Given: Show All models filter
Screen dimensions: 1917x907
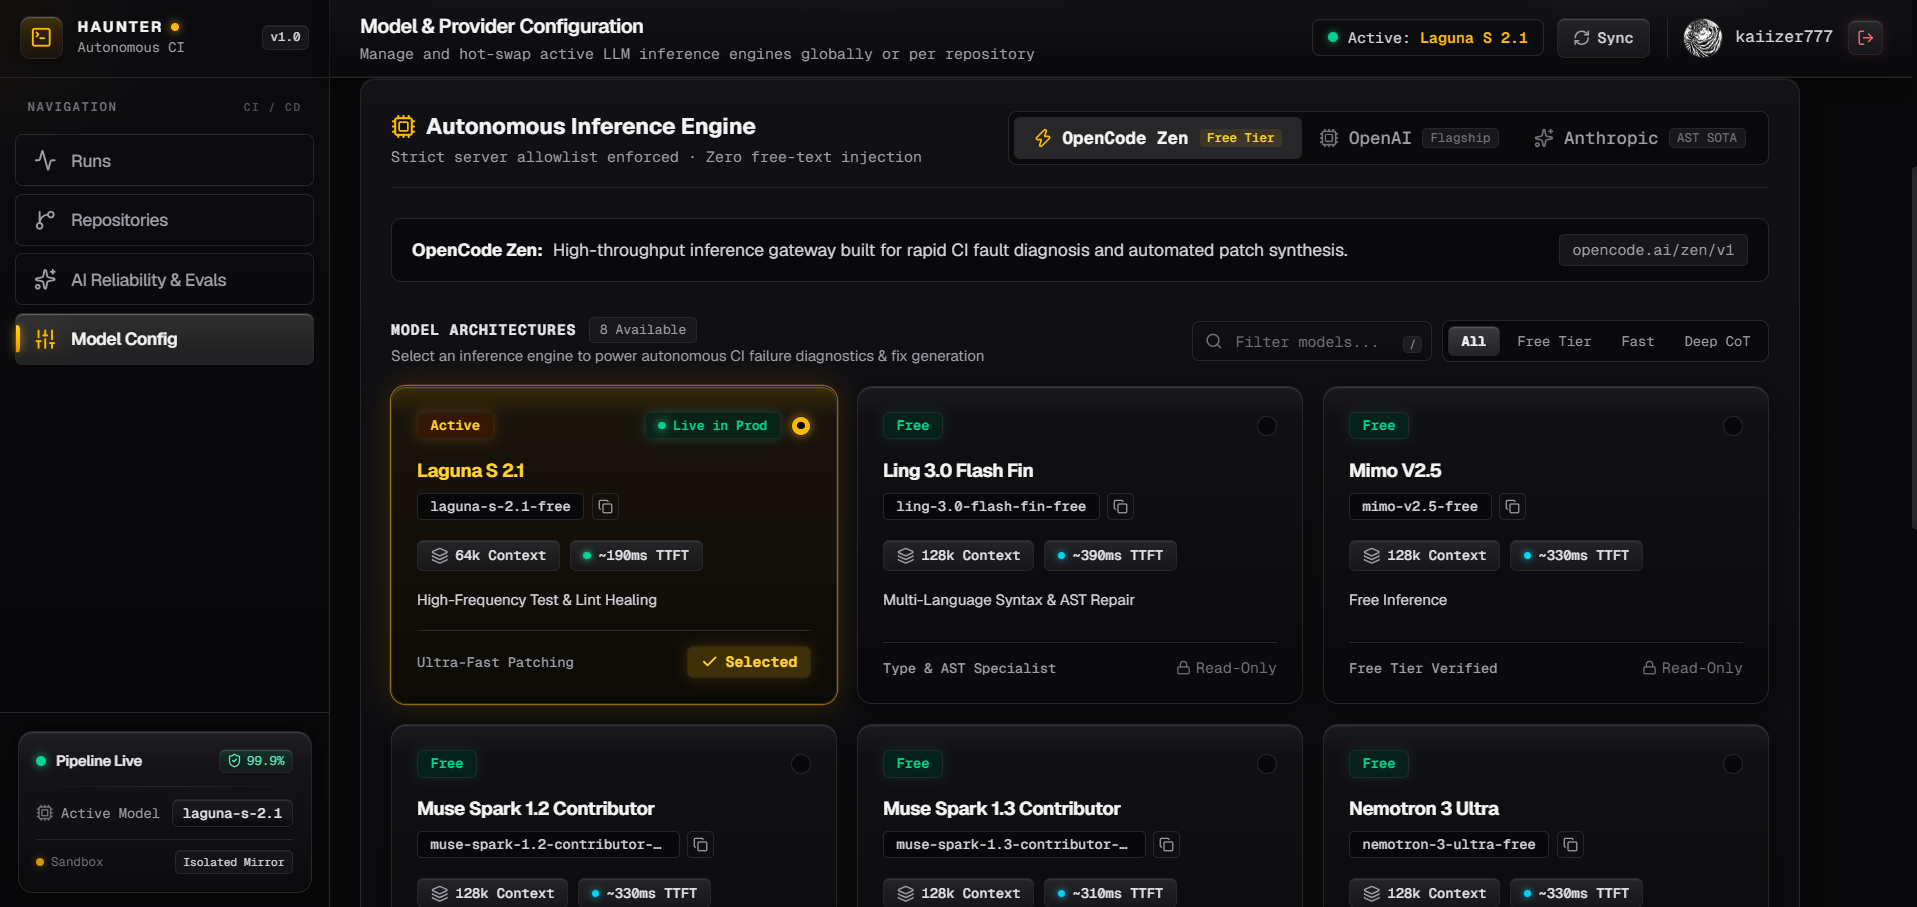Looking at the screenshot, I should [x=1473, y=341].
